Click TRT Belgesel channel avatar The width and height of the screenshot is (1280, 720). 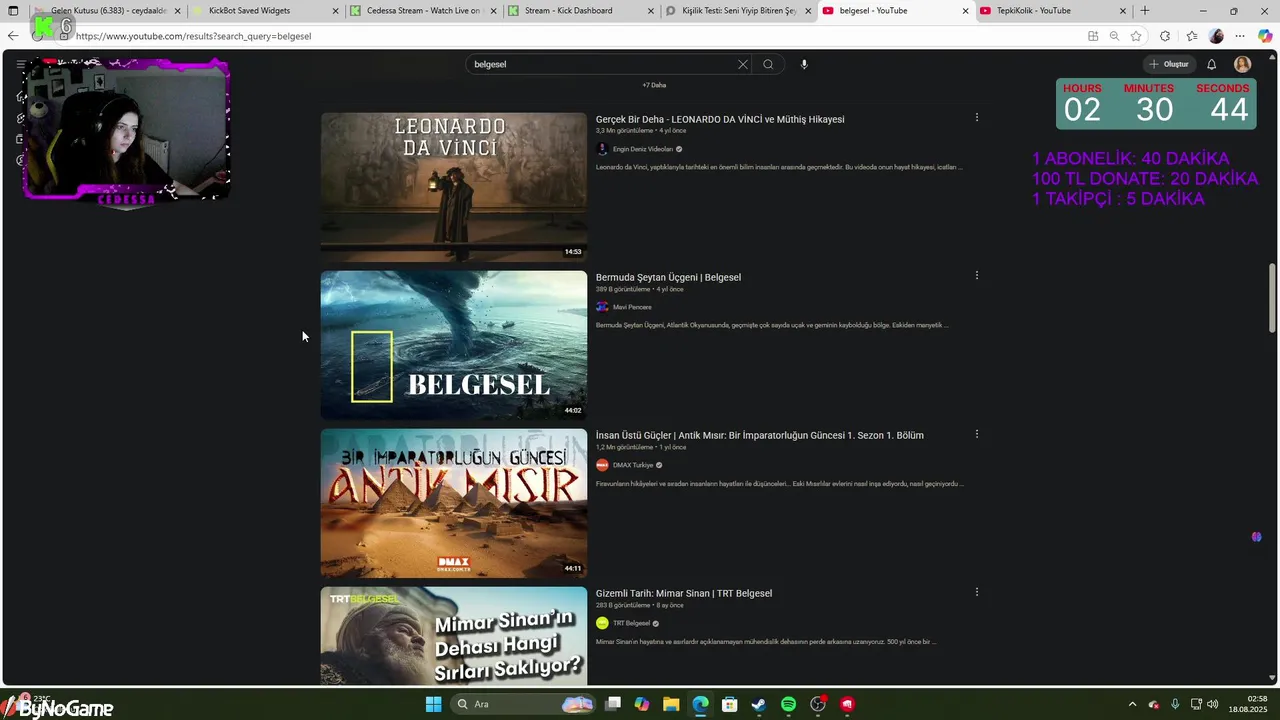pos(602,623)
